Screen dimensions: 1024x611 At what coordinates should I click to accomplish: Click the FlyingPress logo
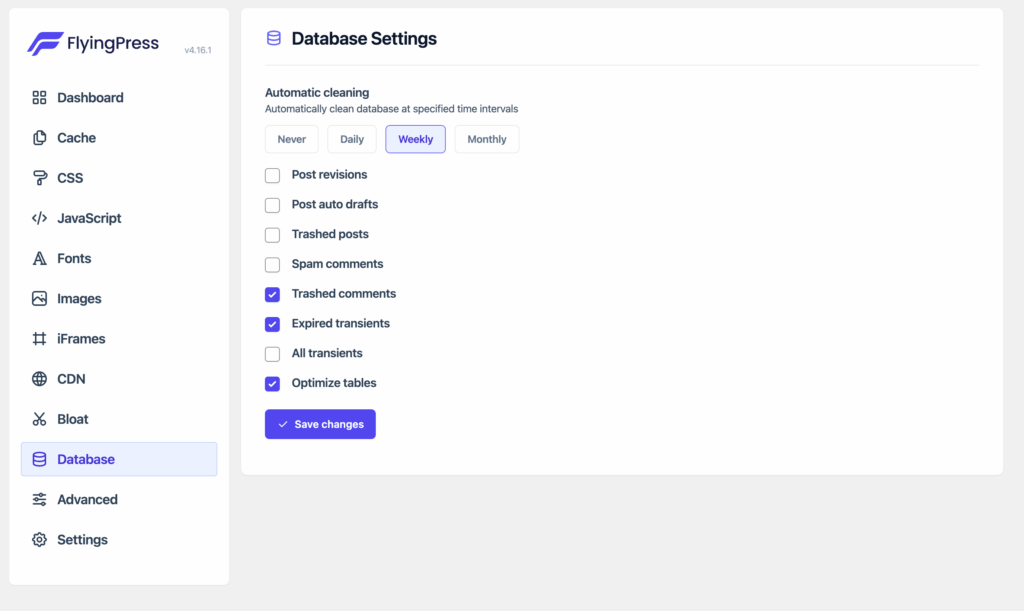(x=92, y=42)
